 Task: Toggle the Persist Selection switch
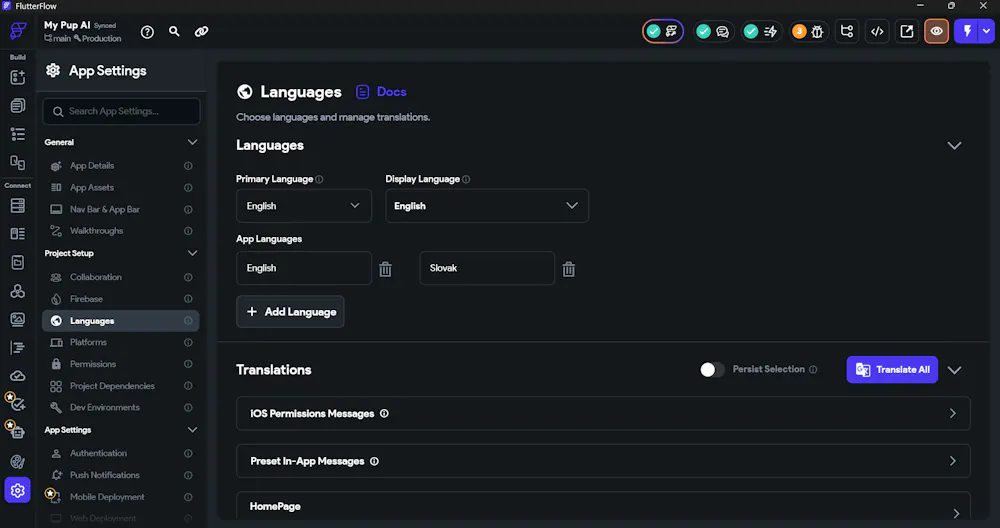point(712,370)
